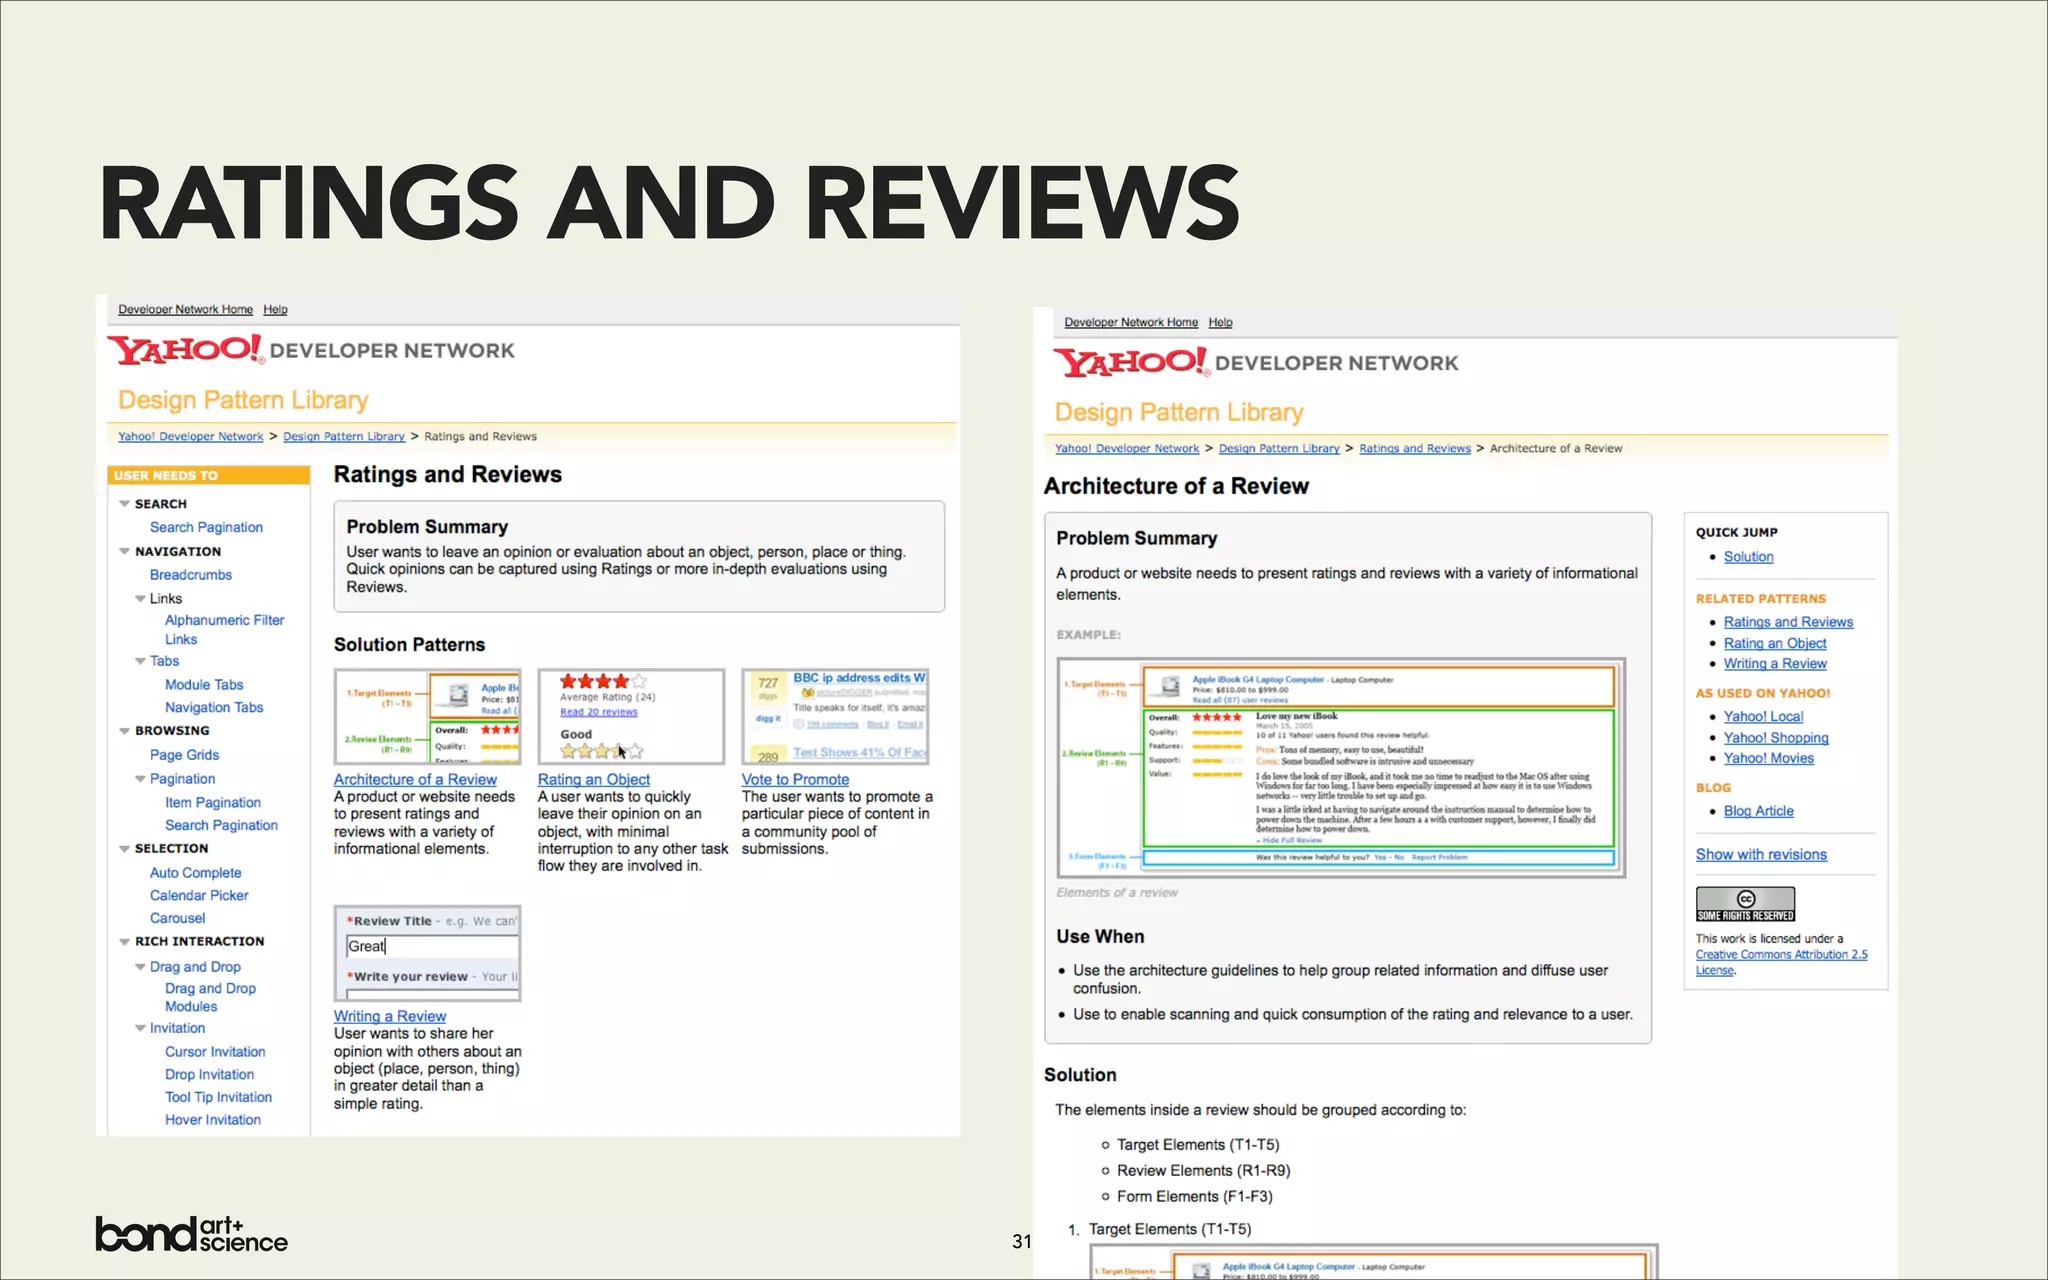Open the Page Grids link
Screen dimensions: 2048x1280
[x=184, y=755]
